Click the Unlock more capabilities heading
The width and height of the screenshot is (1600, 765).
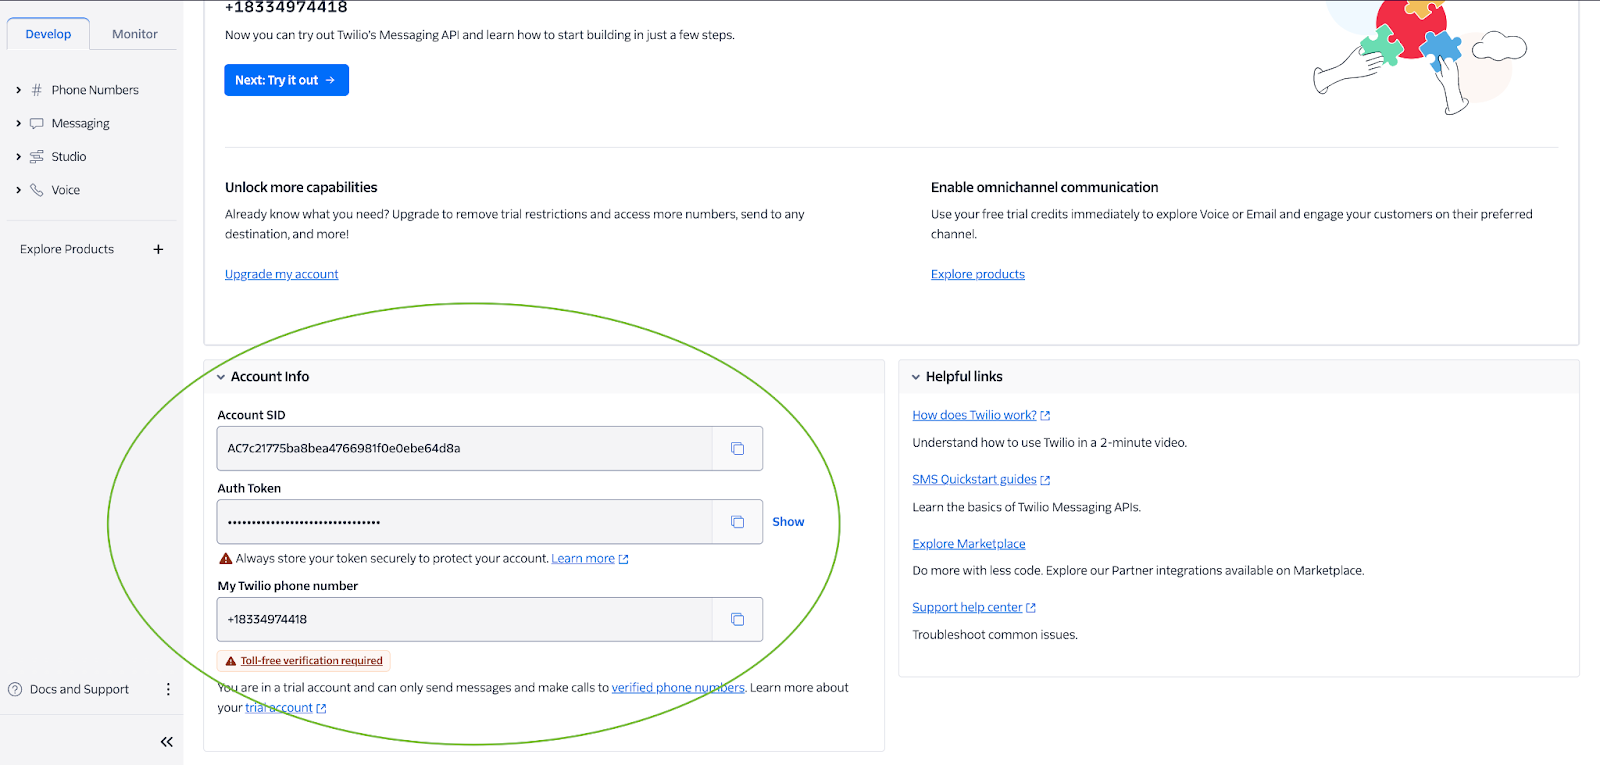pyautogui.click(x=301, y=187)
